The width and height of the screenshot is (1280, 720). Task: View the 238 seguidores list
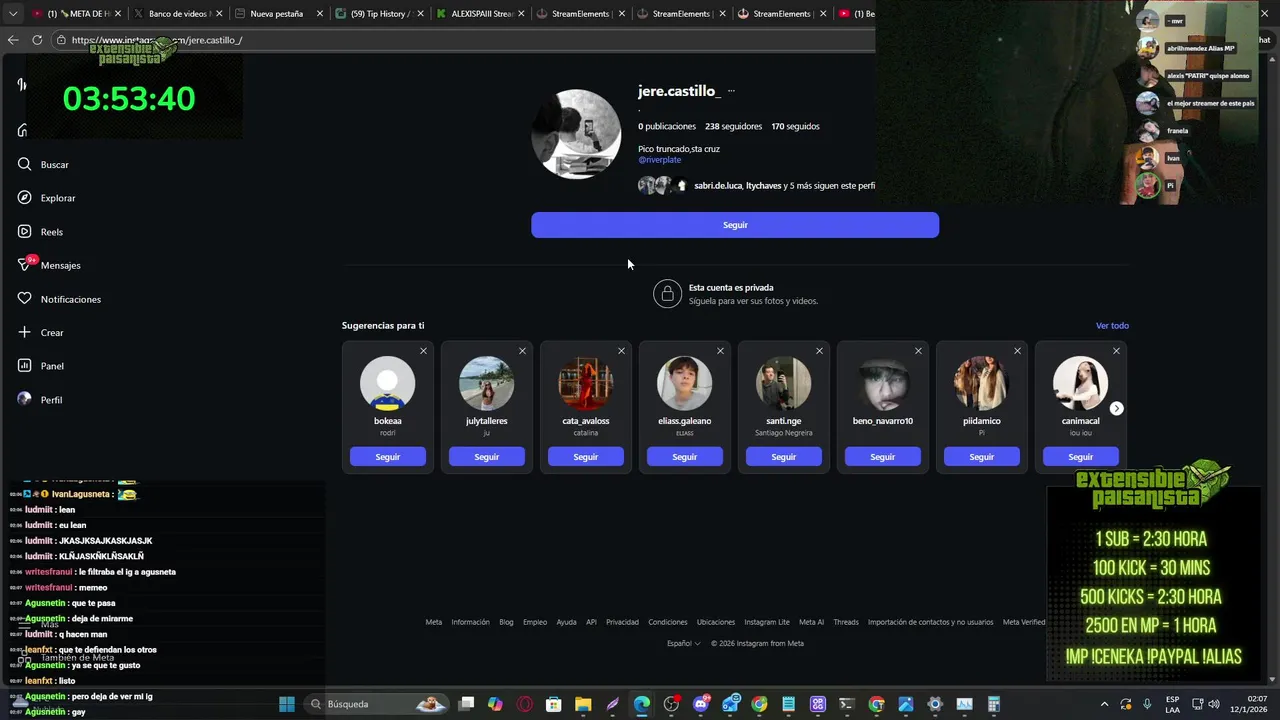(733, 127)
